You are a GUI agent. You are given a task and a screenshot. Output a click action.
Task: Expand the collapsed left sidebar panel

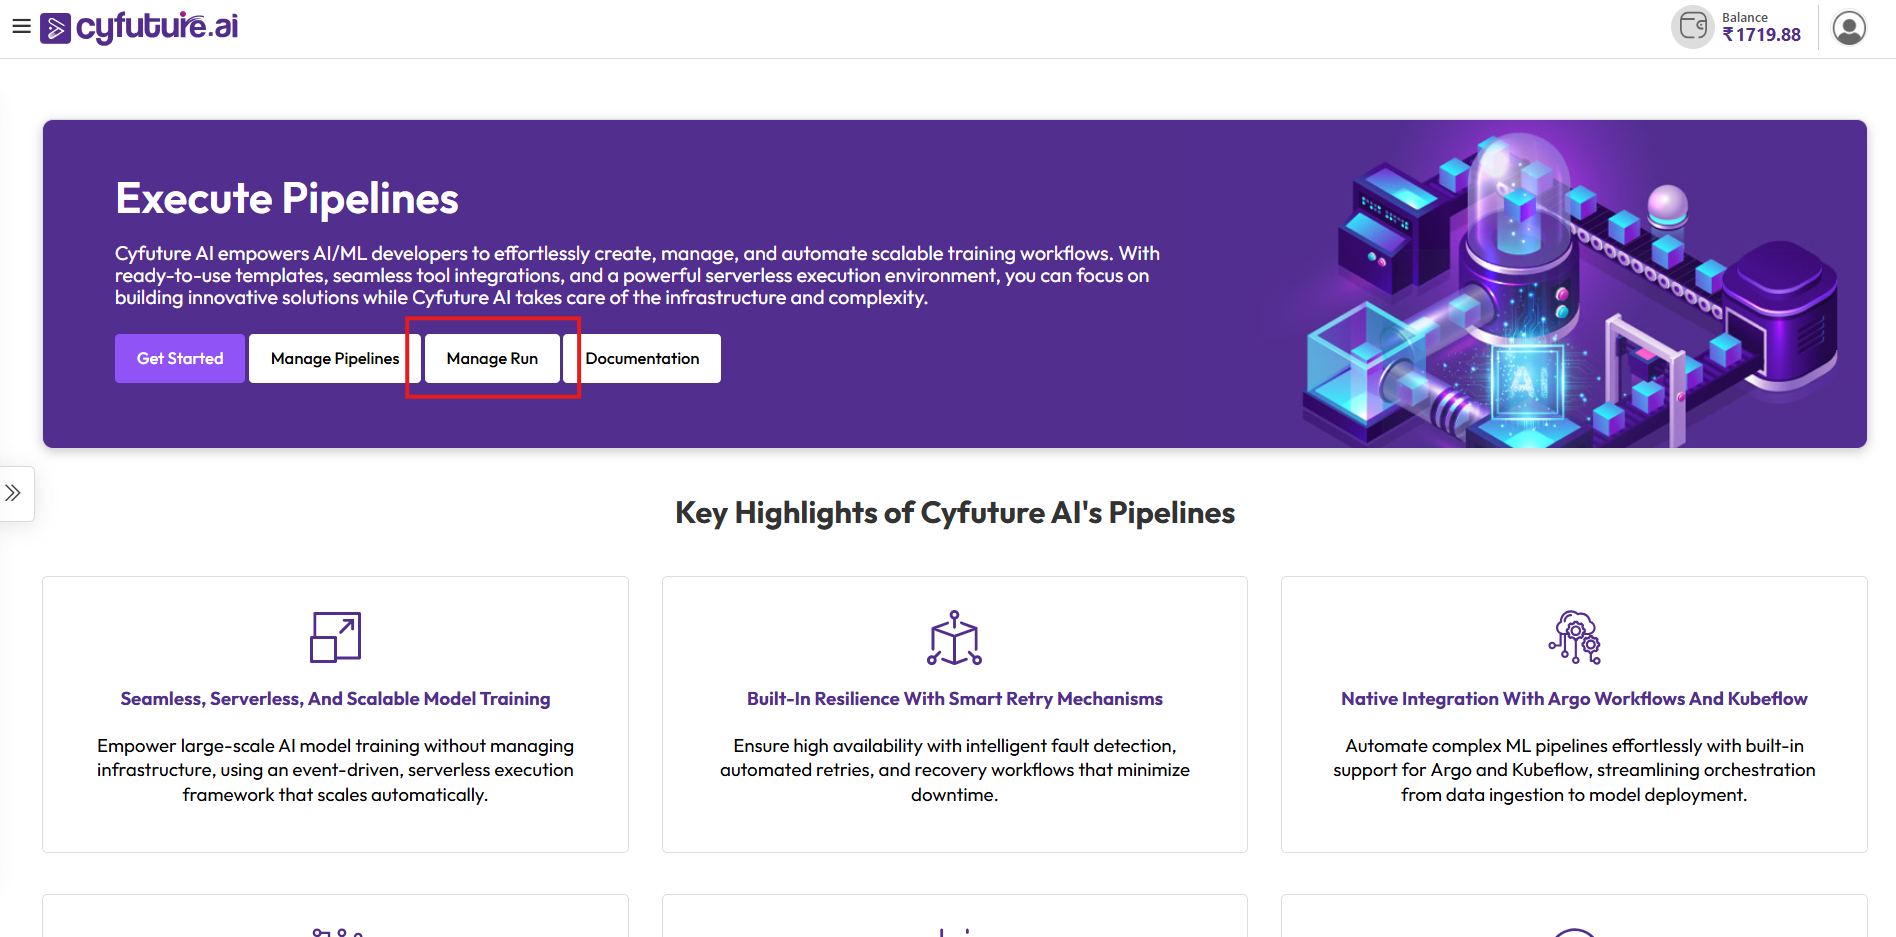[x=14, y=493]
